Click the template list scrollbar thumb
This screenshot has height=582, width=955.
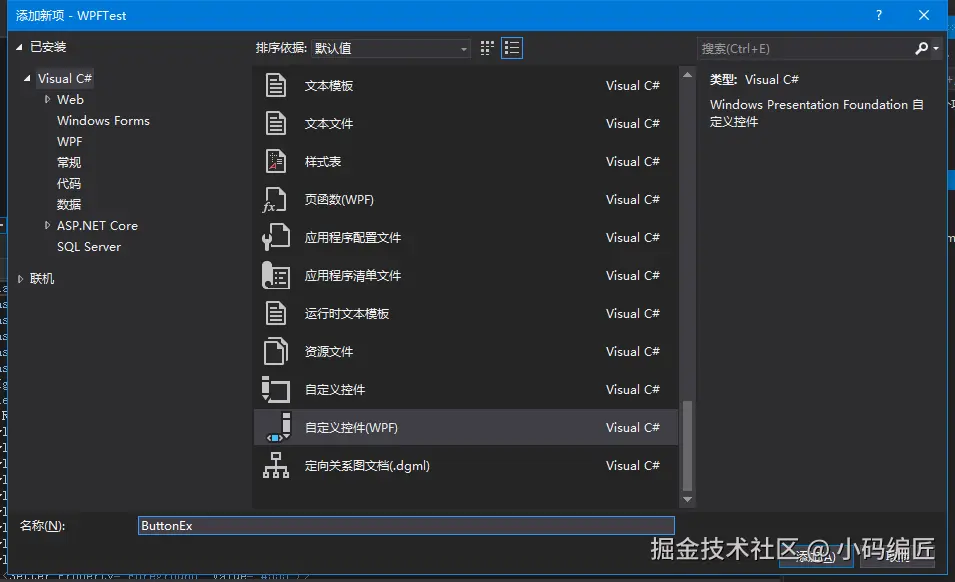(x=688, y=445)
